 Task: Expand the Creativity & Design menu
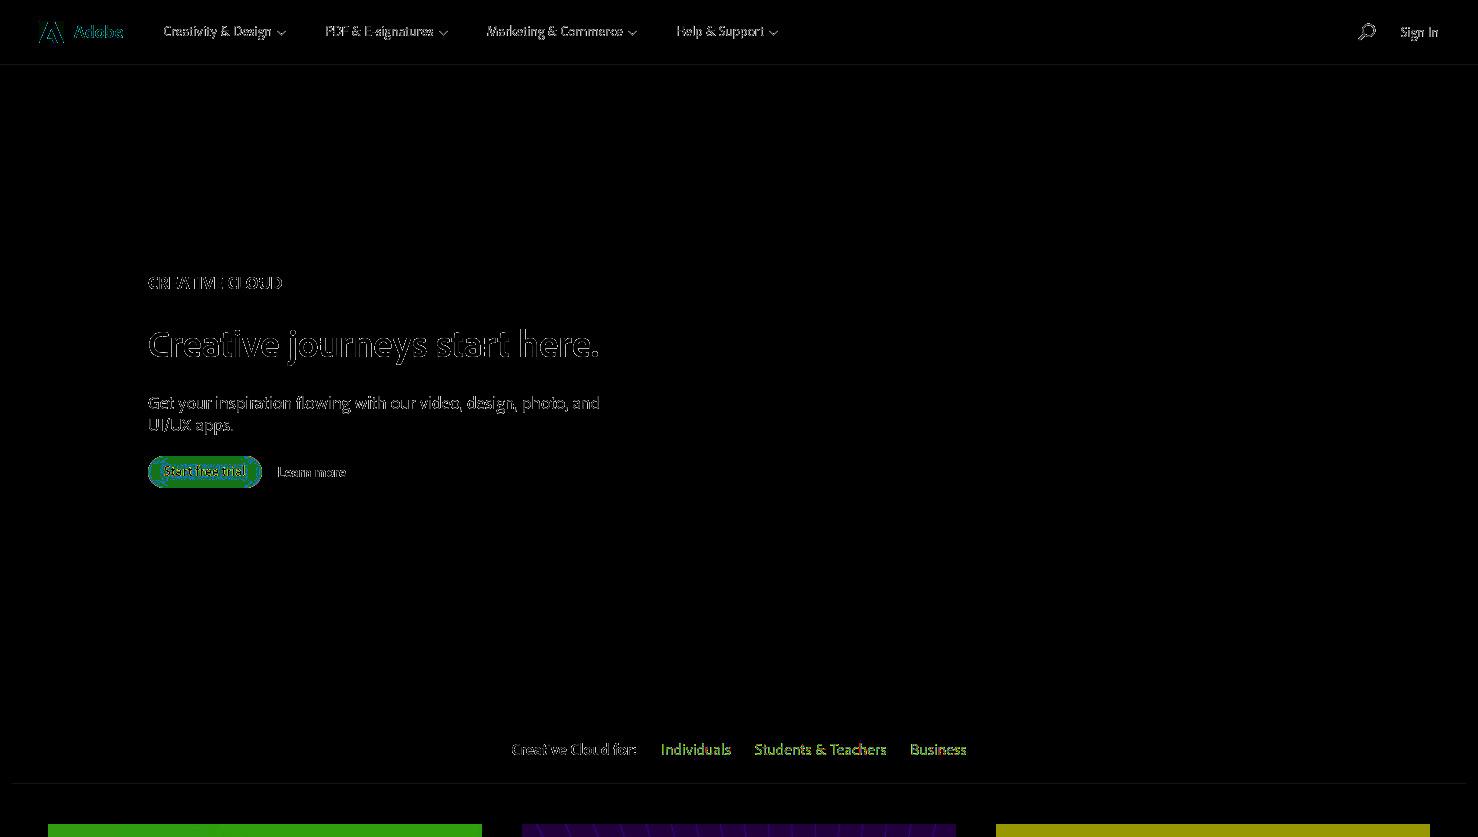(224, 32)
